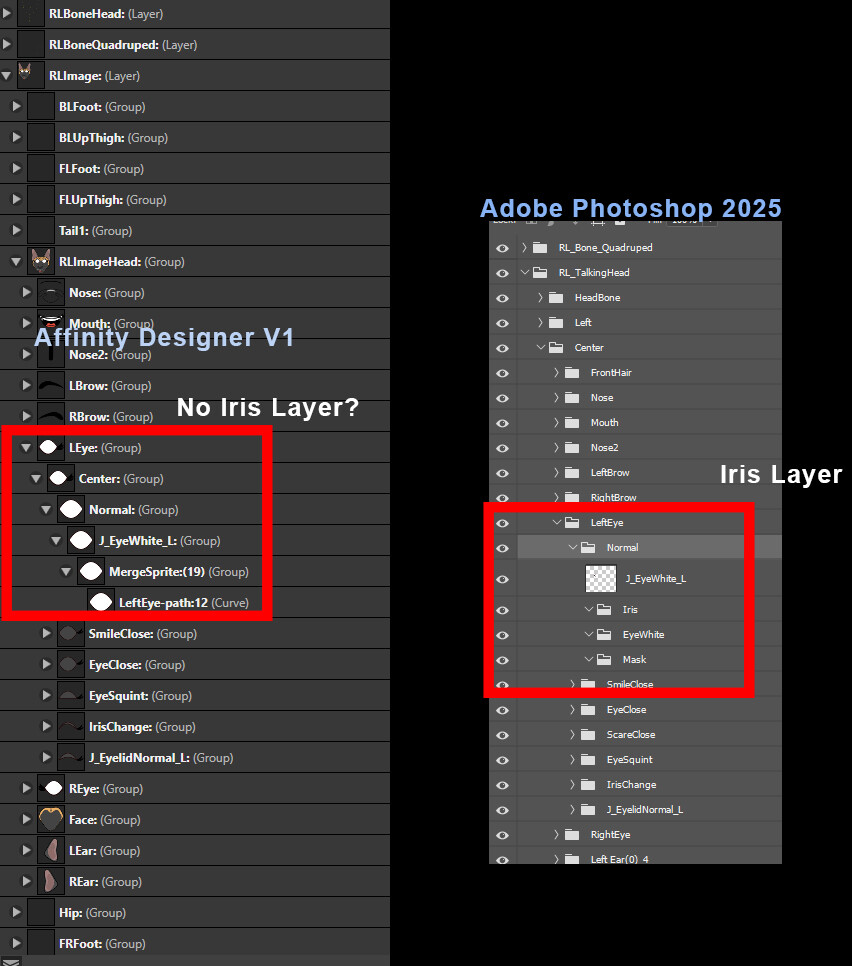
Task: Select the FRFoot group row
Action: pos(195,944)
